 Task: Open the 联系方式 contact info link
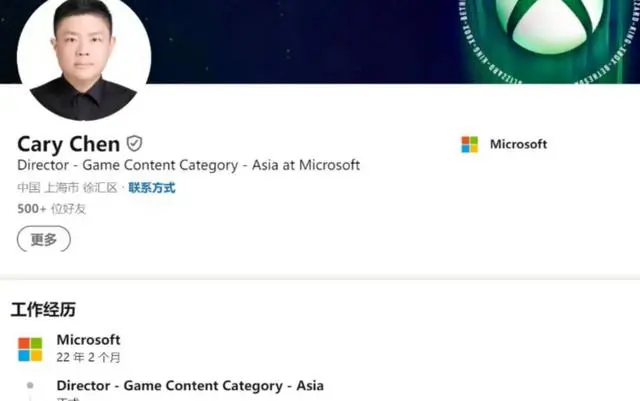click(152, 188)
